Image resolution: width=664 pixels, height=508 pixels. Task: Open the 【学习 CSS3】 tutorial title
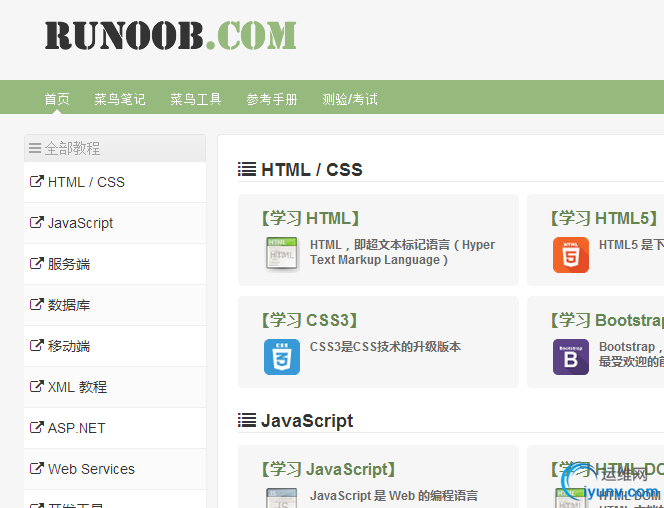[310, 320]
